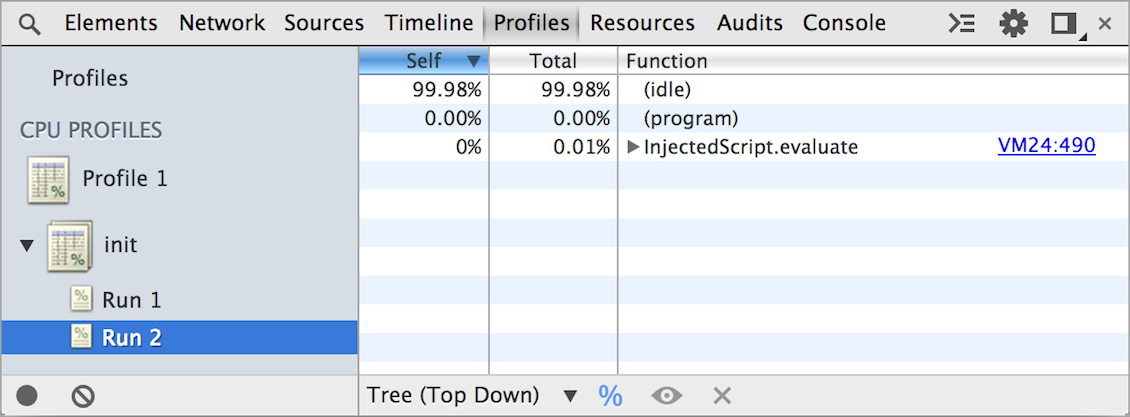Focus selected function with eye icon
Screen dimensions: 1130x417
666,396
